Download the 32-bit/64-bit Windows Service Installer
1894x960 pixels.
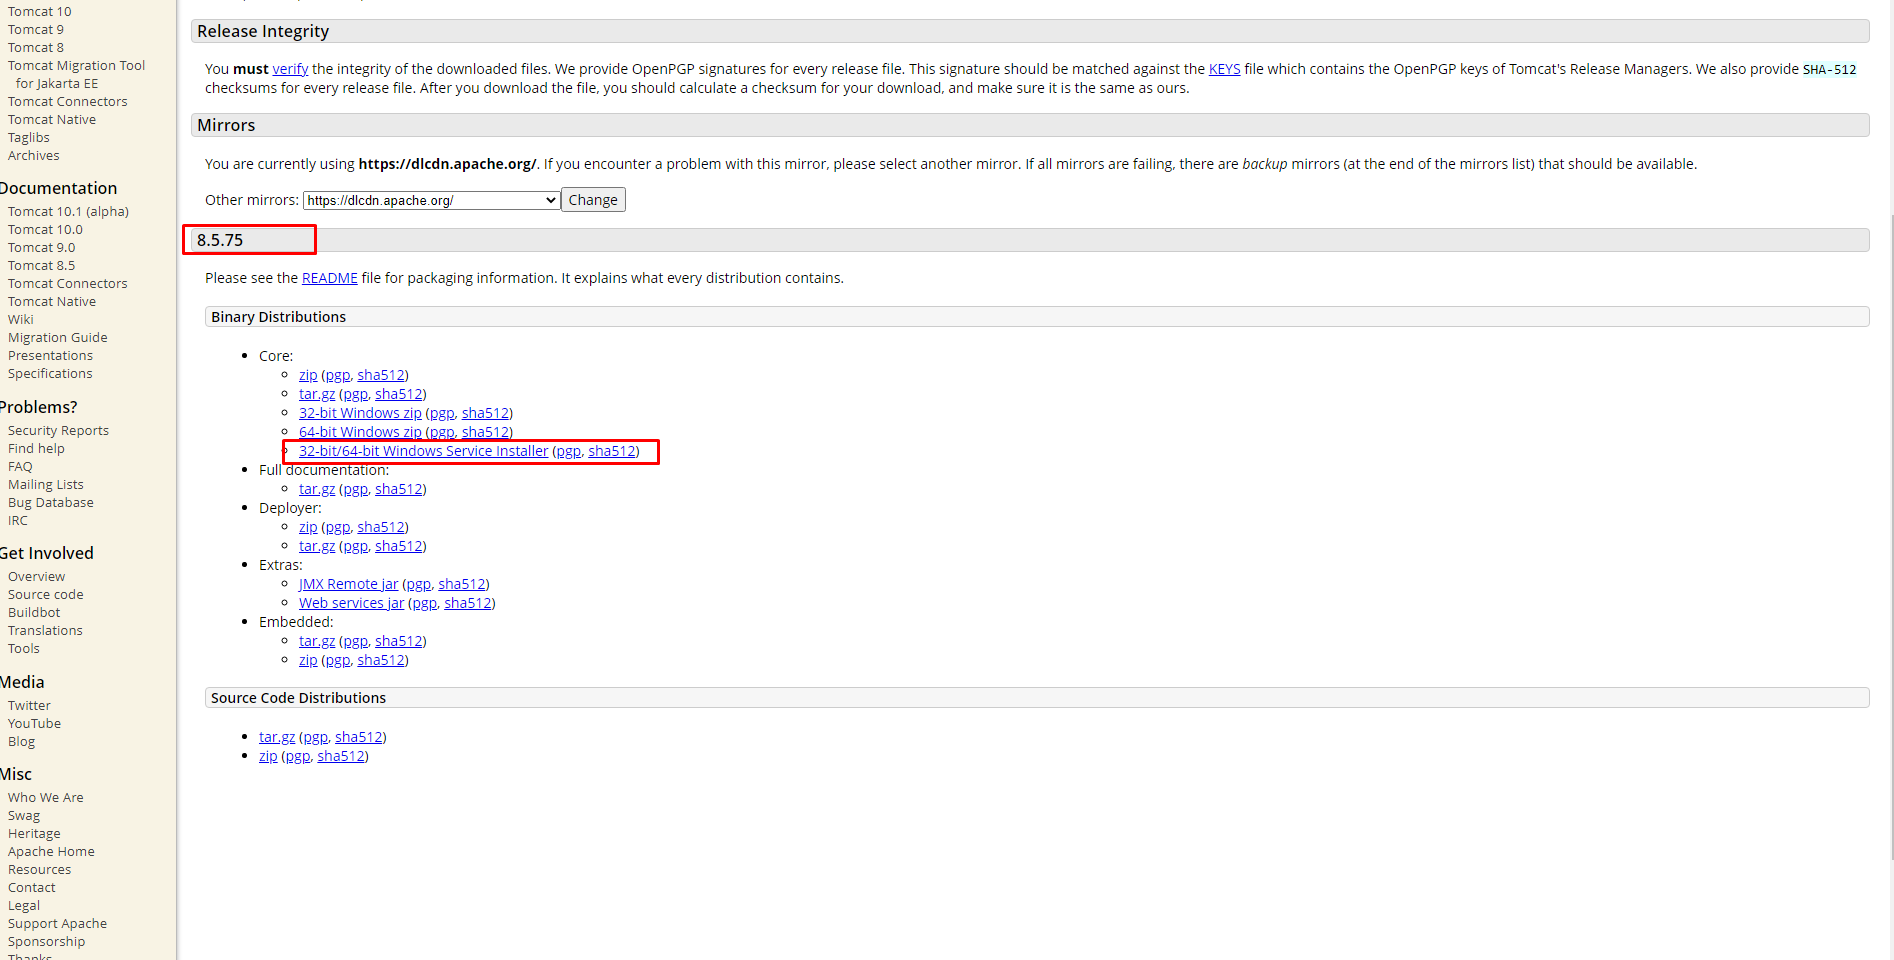(x=424, y=451)
